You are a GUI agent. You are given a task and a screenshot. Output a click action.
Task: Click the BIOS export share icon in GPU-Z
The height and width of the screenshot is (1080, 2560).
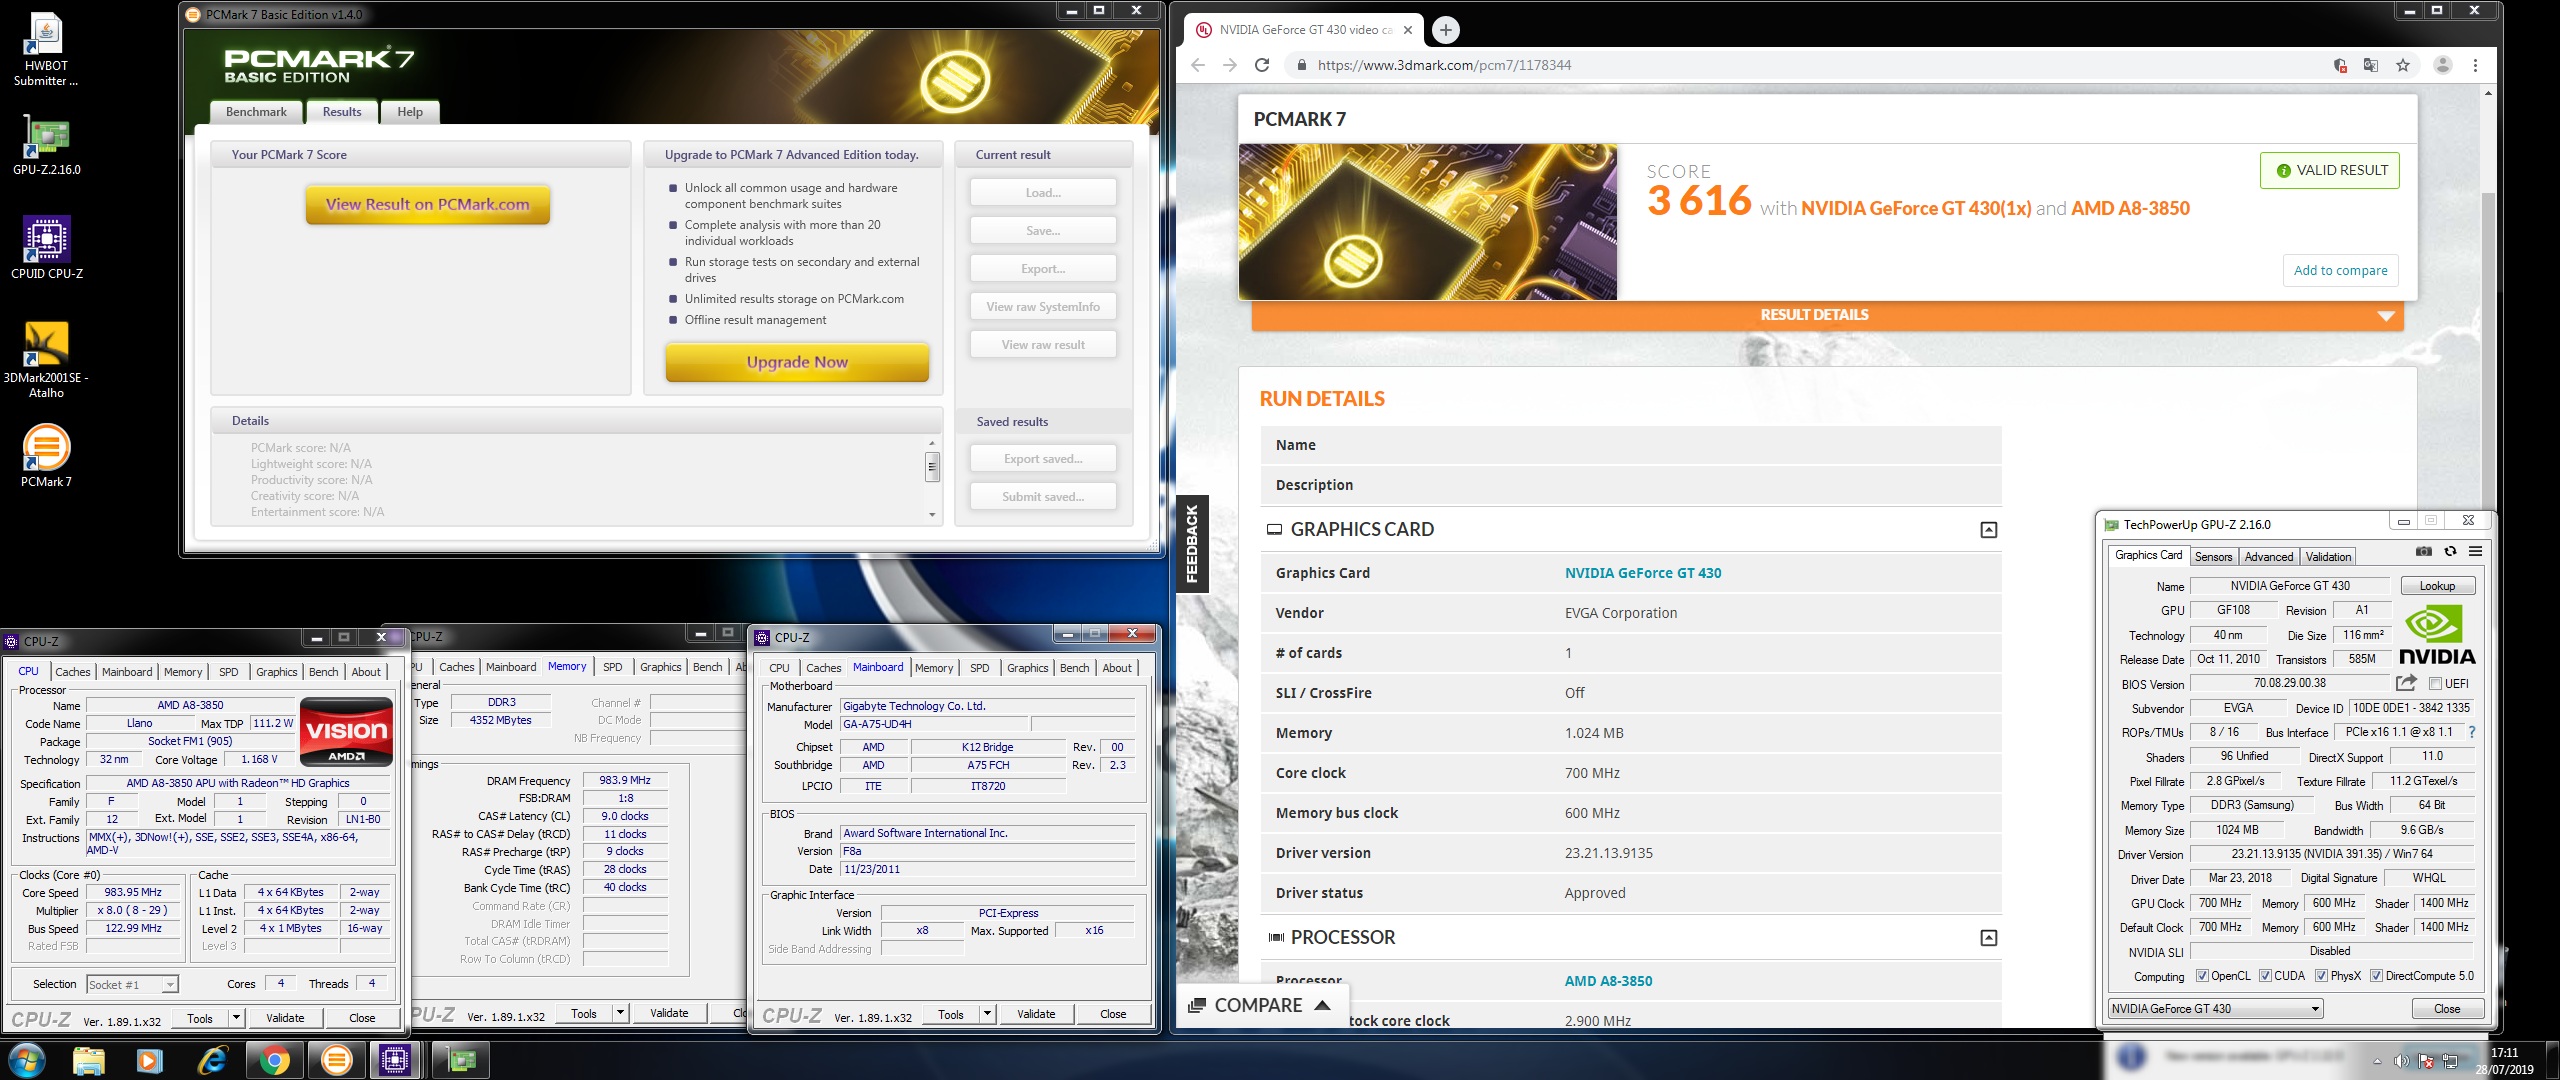tap(2406, 683)
